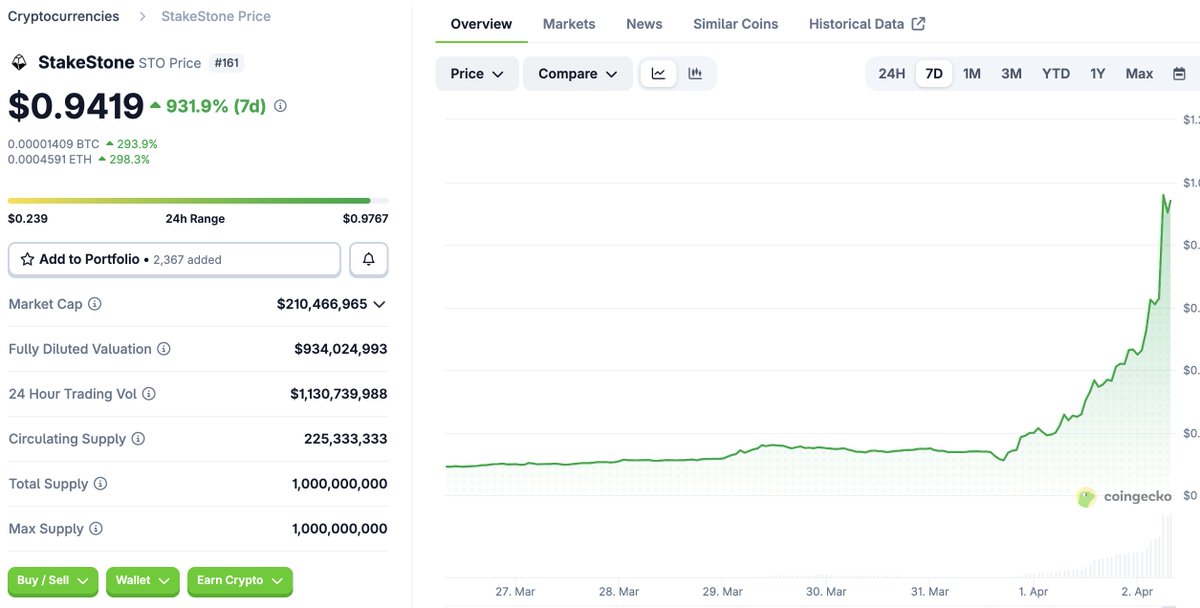Click the Cryptocurrencies breadcrumb link
The image size is (1200, 608).
point(63,16)
